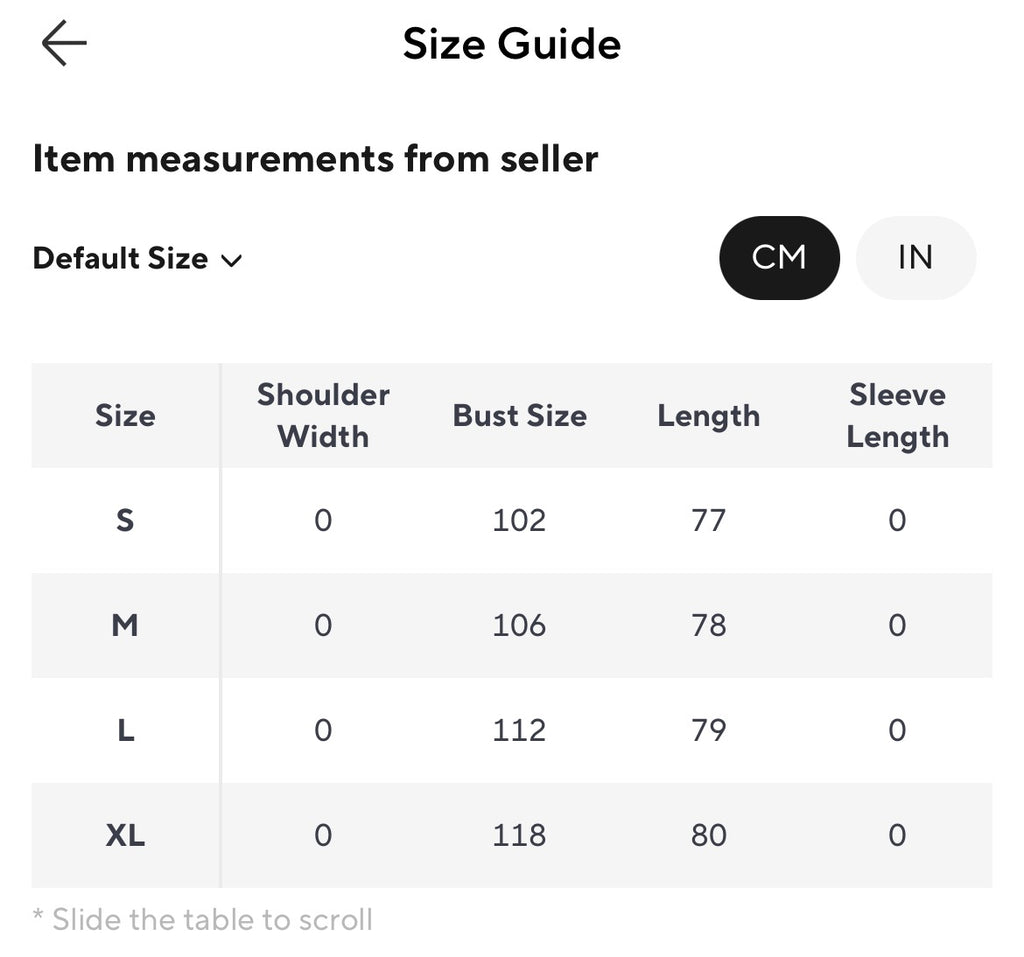Go back using the arrow icon
This screenshot has width=1024, height=957.
click(64, 43)
